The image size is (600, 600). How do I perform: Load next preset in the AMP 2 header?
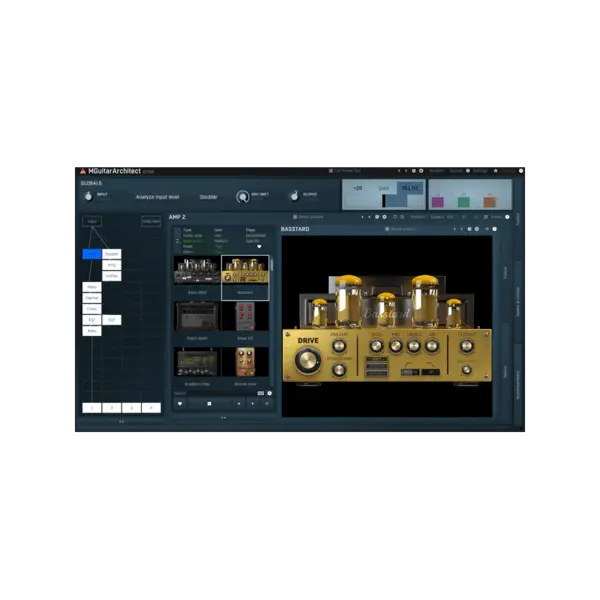click(x=369, y=217)
